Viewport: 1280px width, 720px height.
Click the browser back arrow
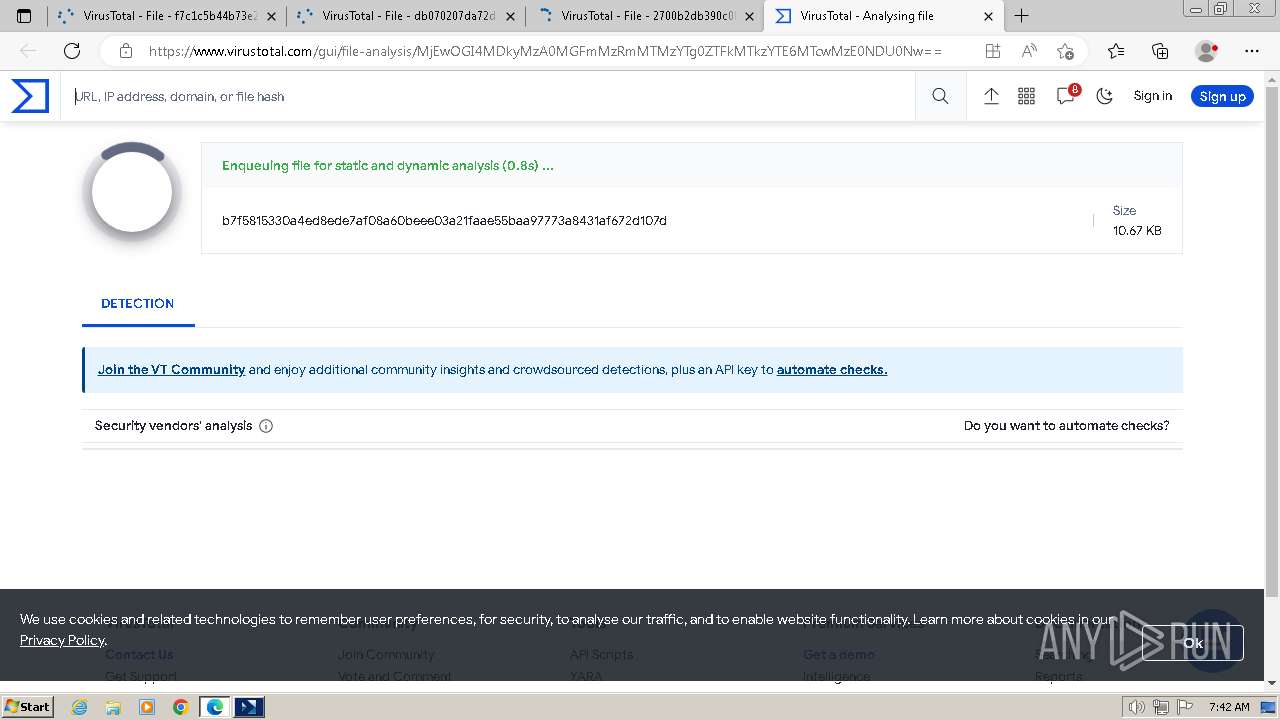28,51
